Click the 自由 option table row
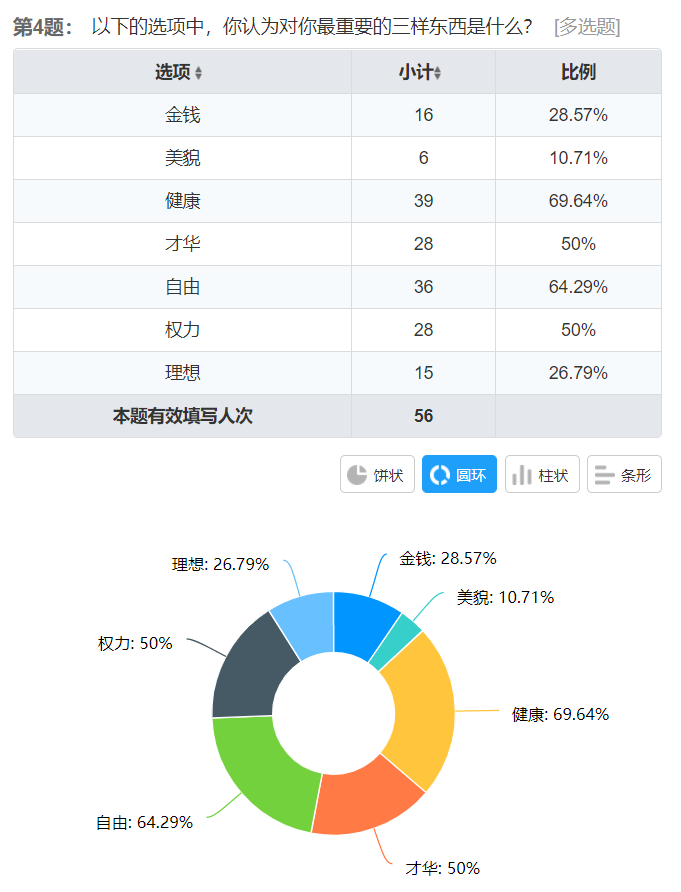The height and width of the screenshot is (892, 681). coord(337,287)
